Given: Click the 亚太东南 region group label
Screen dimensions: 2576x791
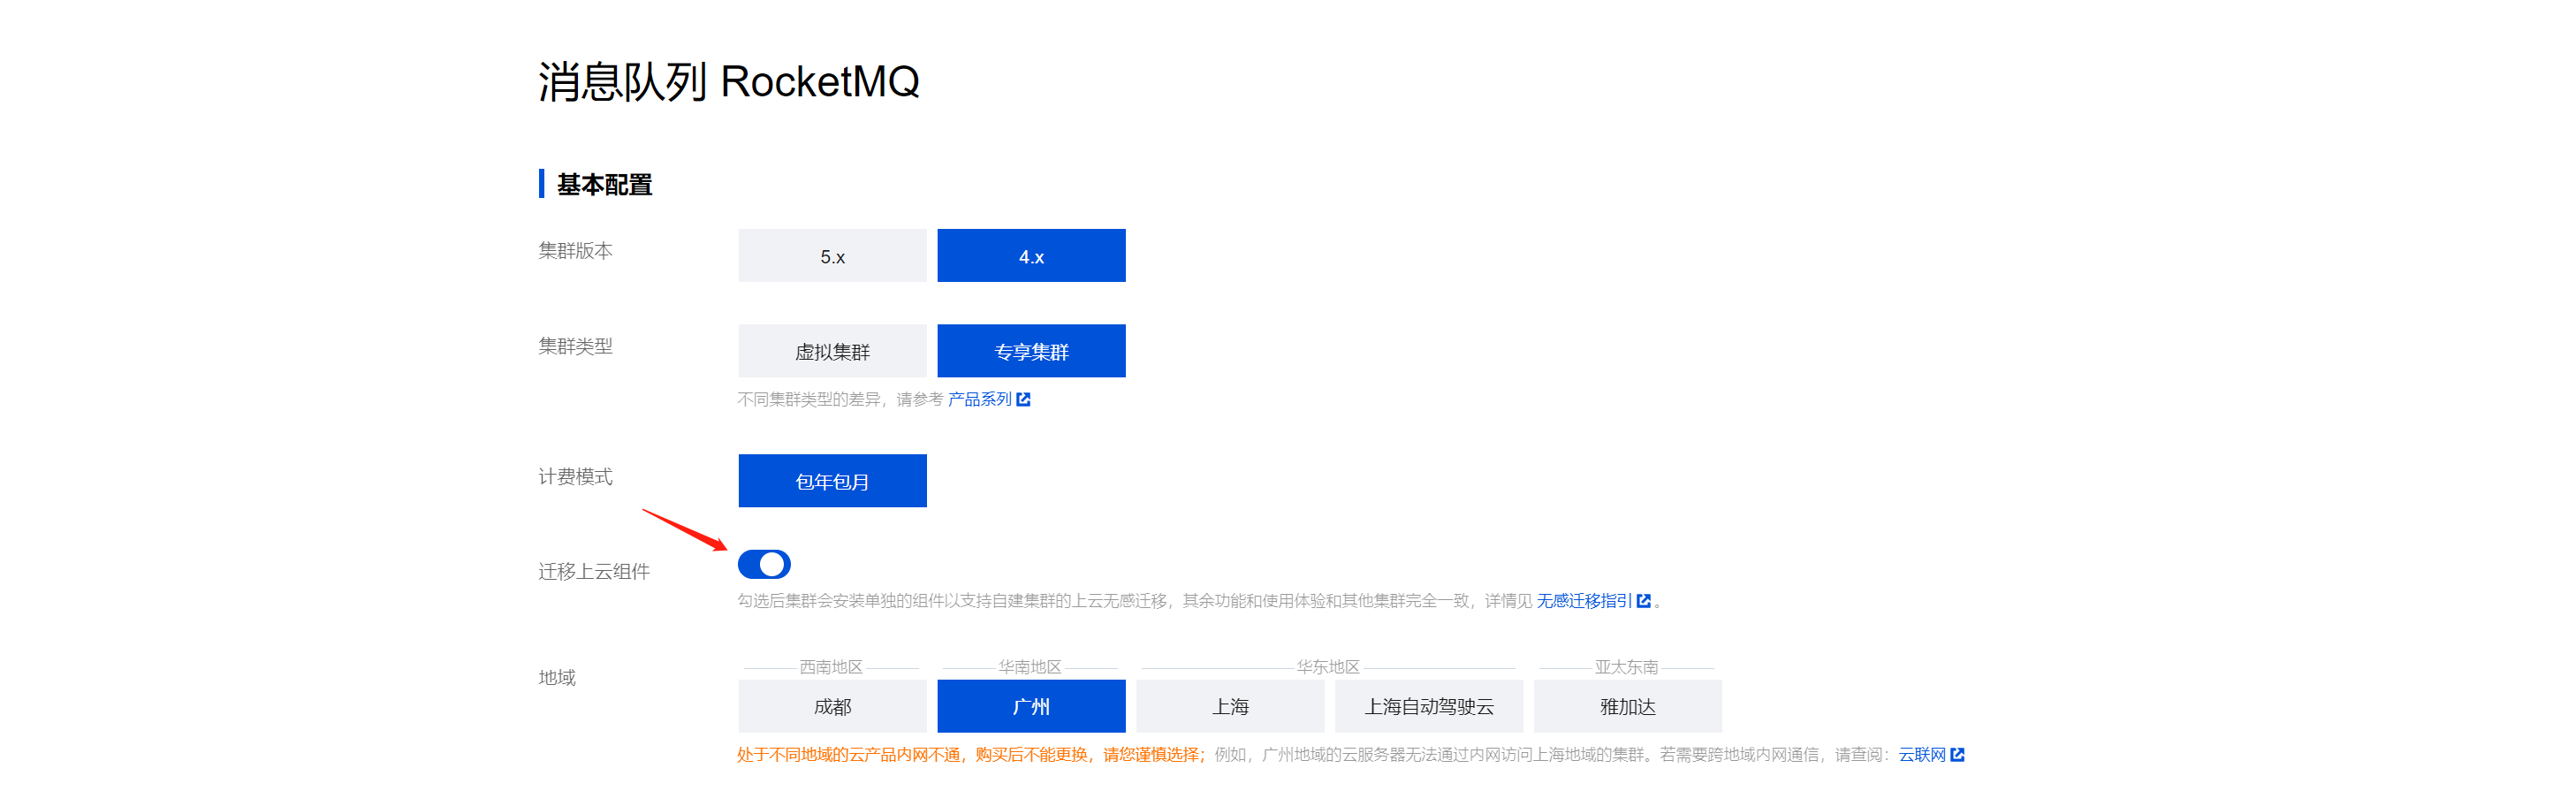Looking at the screenshot, I should [x=1626, y=666].
